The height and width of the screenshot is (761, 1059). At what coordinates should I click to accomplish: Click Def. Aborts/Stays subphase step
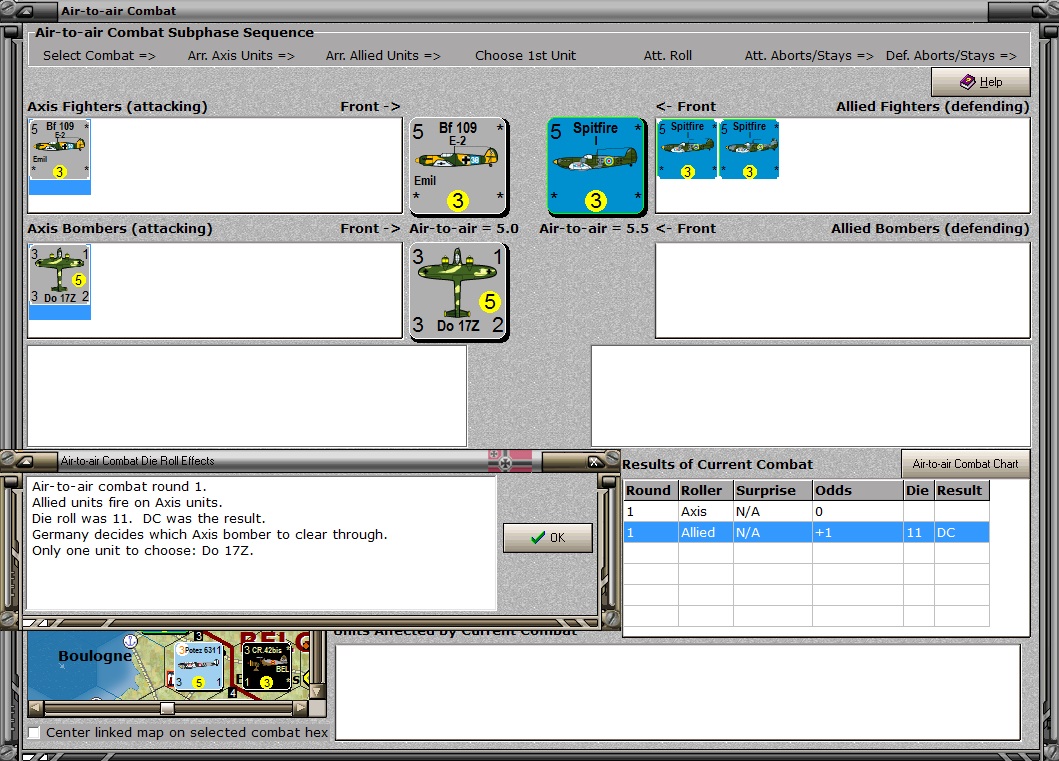tap(951, 55)
